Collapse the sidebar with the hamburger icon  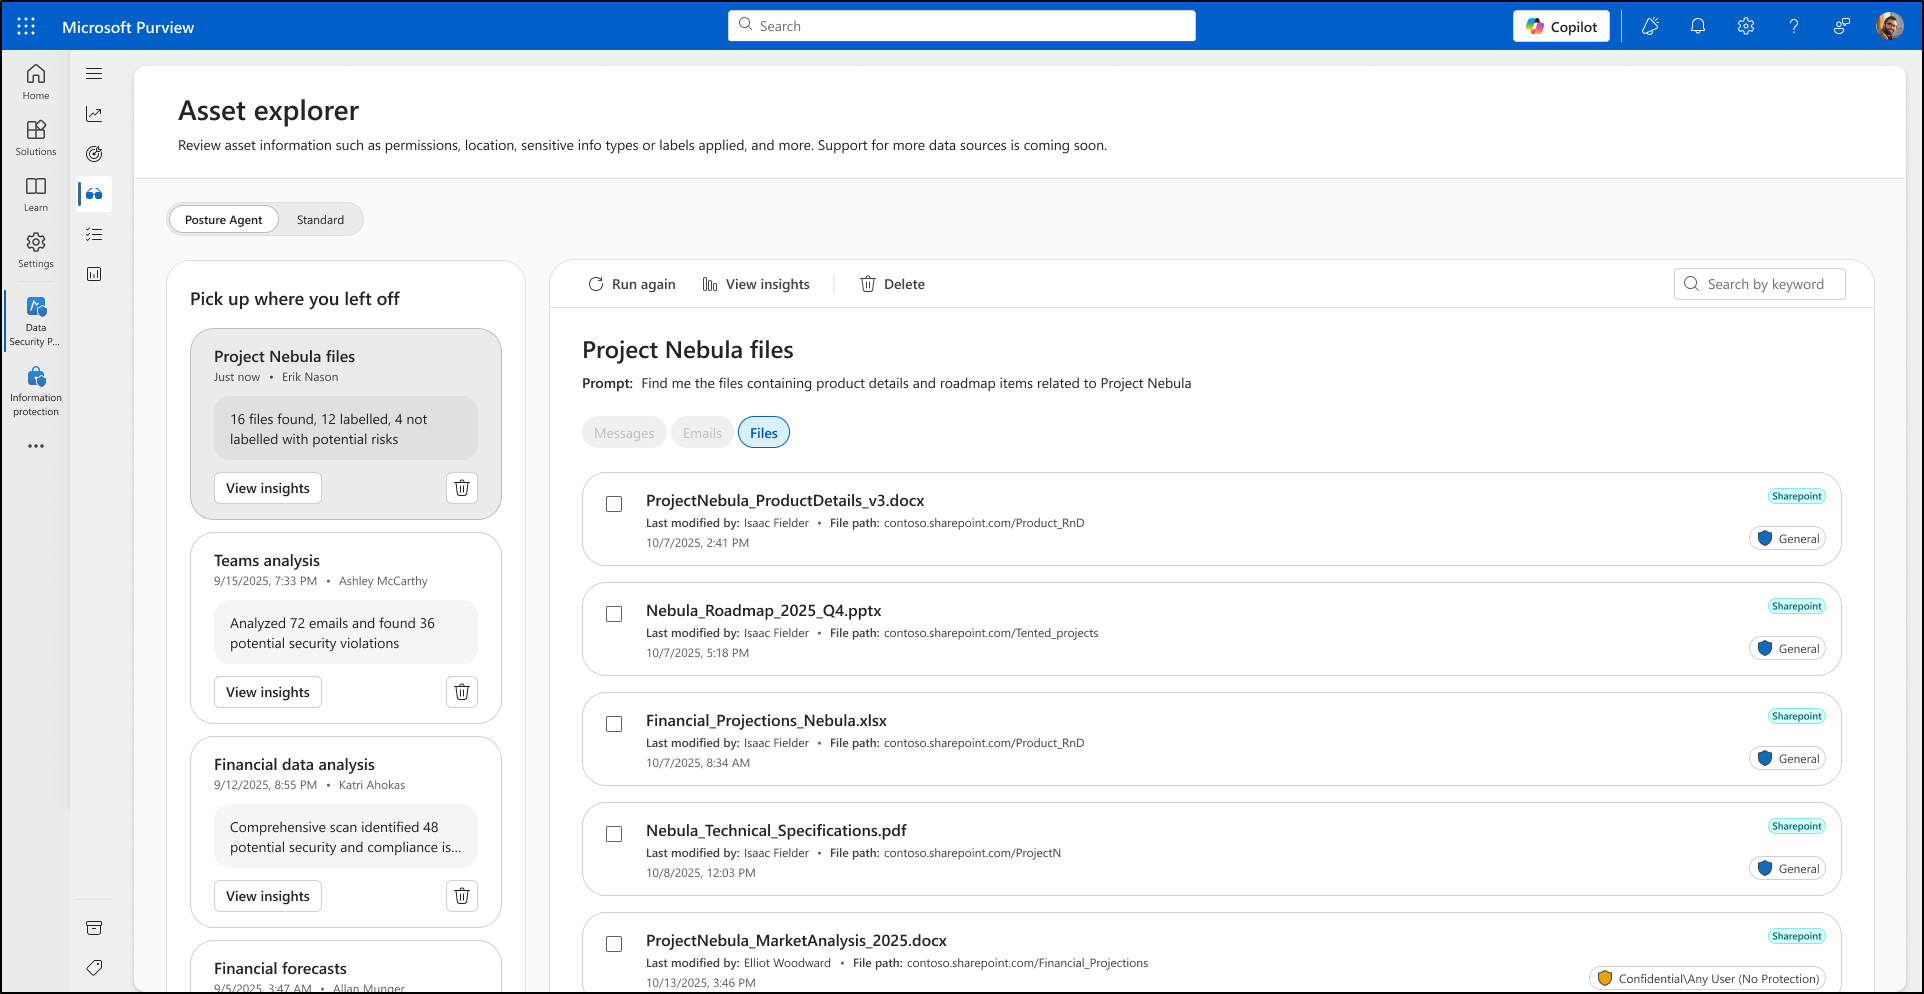click(94, 73)
